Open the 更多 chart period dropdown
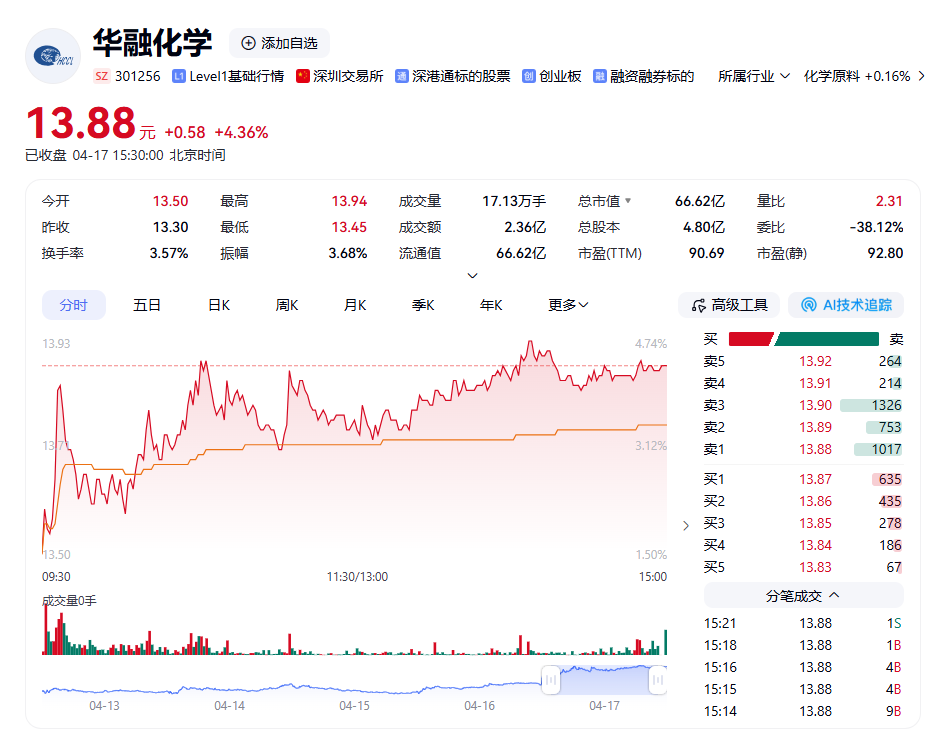This screenshot has width=928, height=741. (x=568, y=305)
